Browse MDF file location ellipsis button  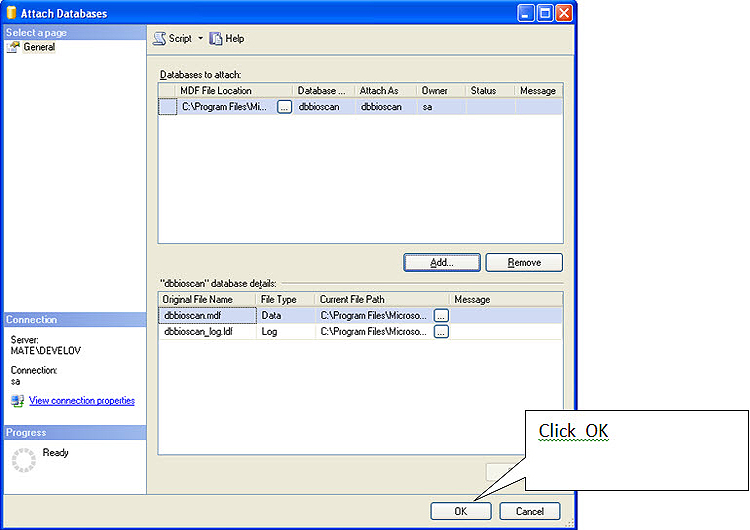pyautogui.click(x=284, y=107)
